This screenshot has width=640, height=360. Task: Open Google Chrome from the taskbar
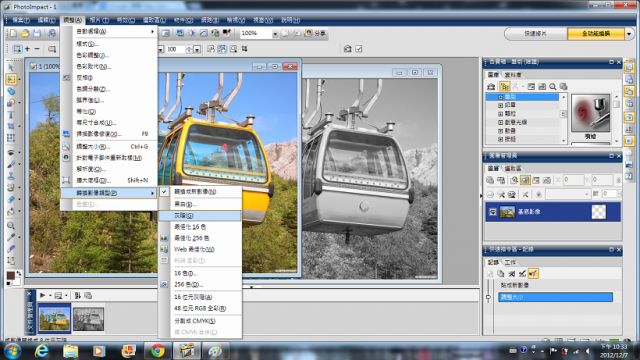coord(158,351)
